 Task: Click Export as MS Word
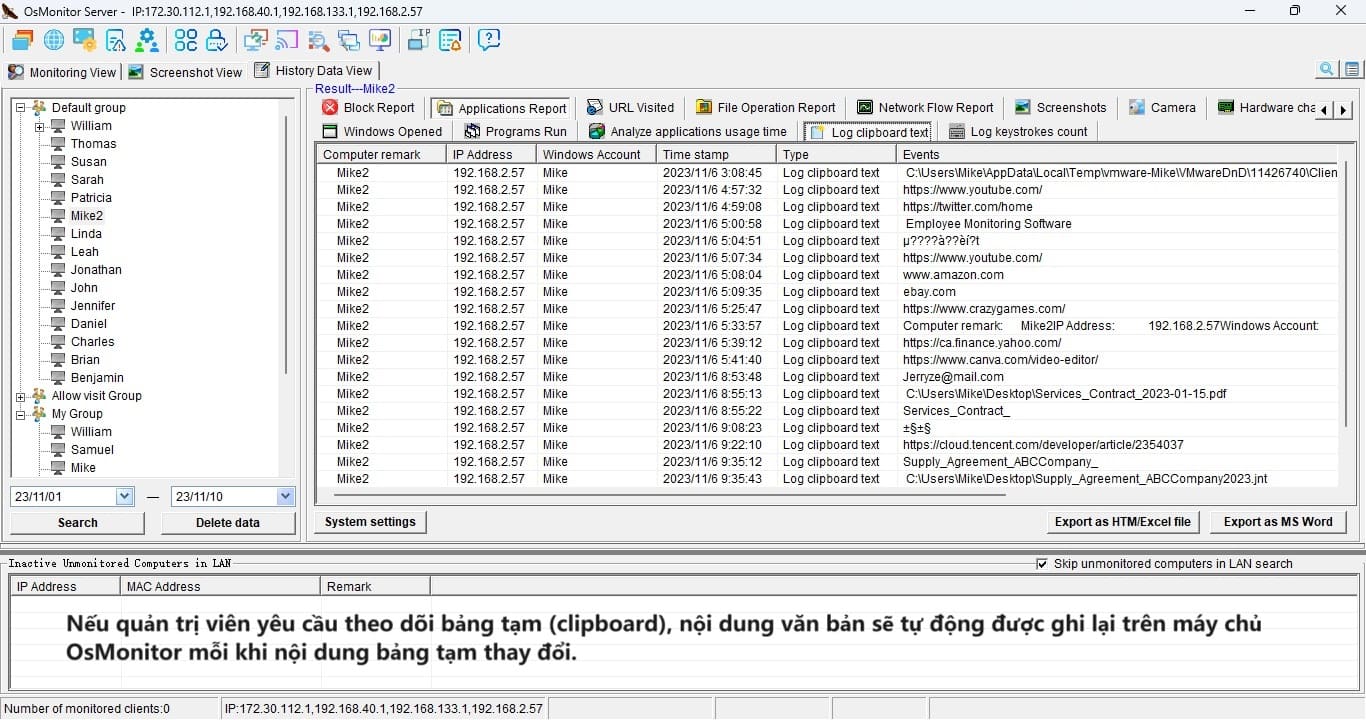(x=1278, y=521)
